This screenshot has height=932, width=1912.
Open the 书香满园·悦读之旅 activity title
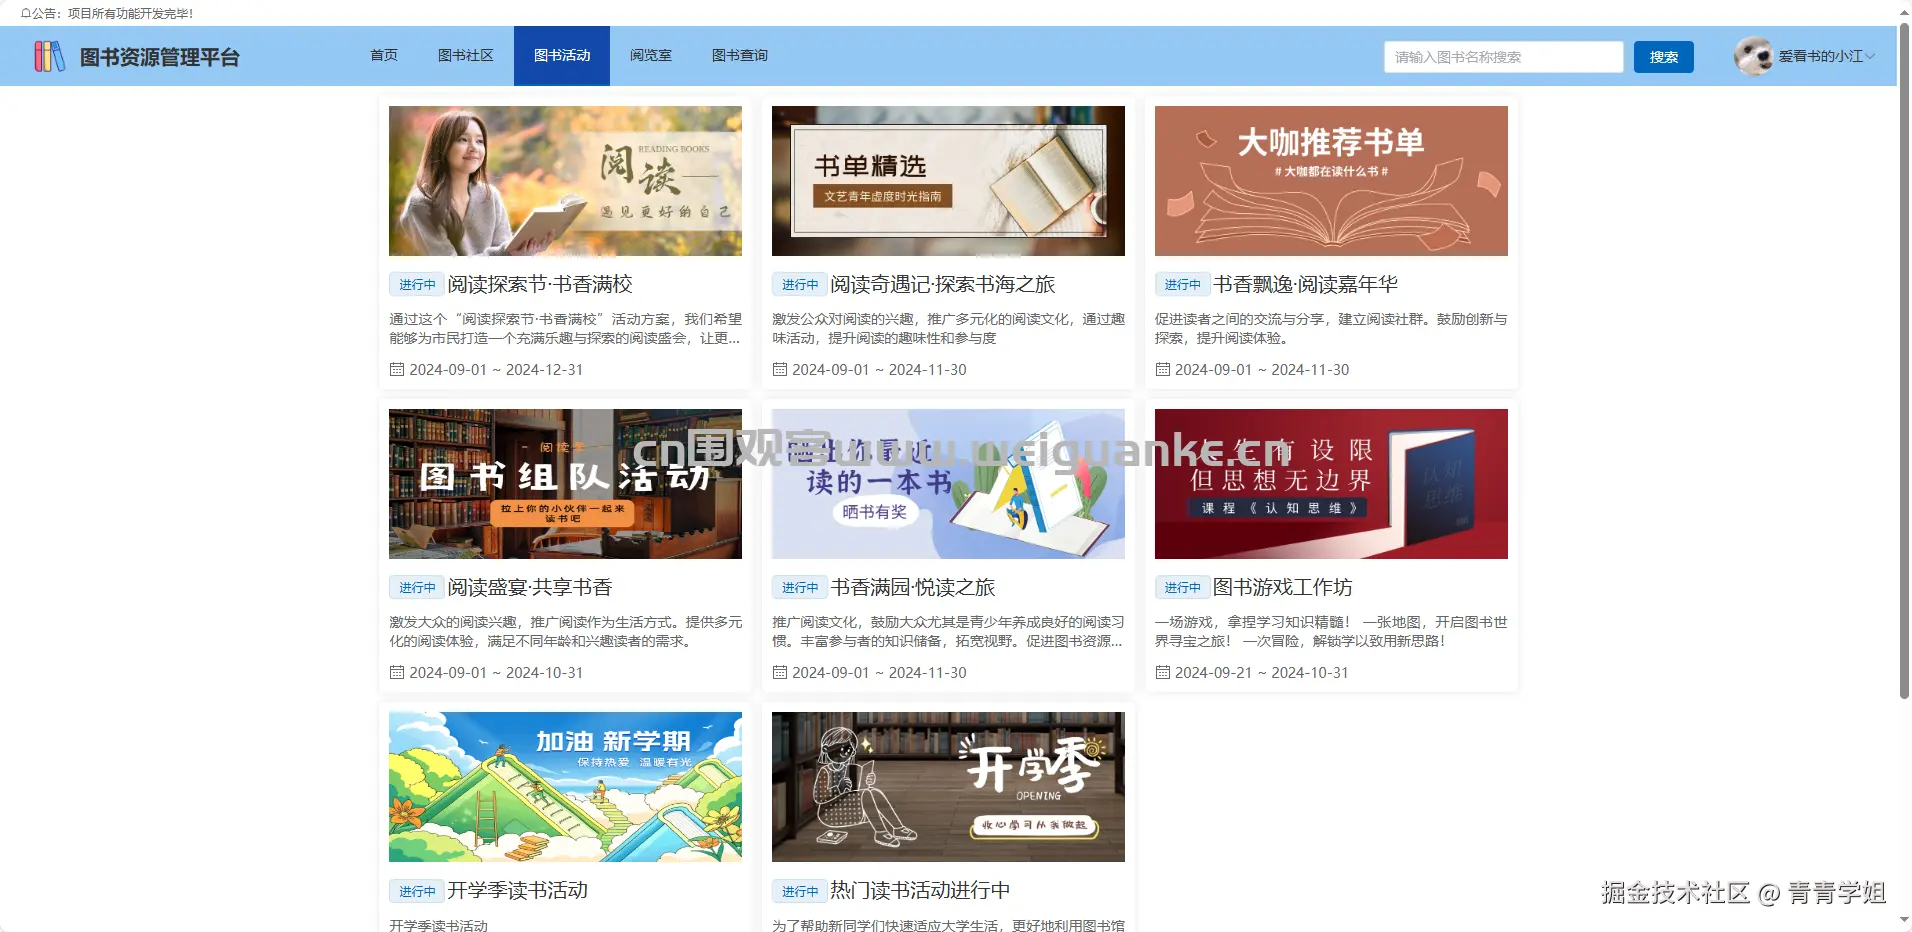pyautogui.click(x=913, y=588)
